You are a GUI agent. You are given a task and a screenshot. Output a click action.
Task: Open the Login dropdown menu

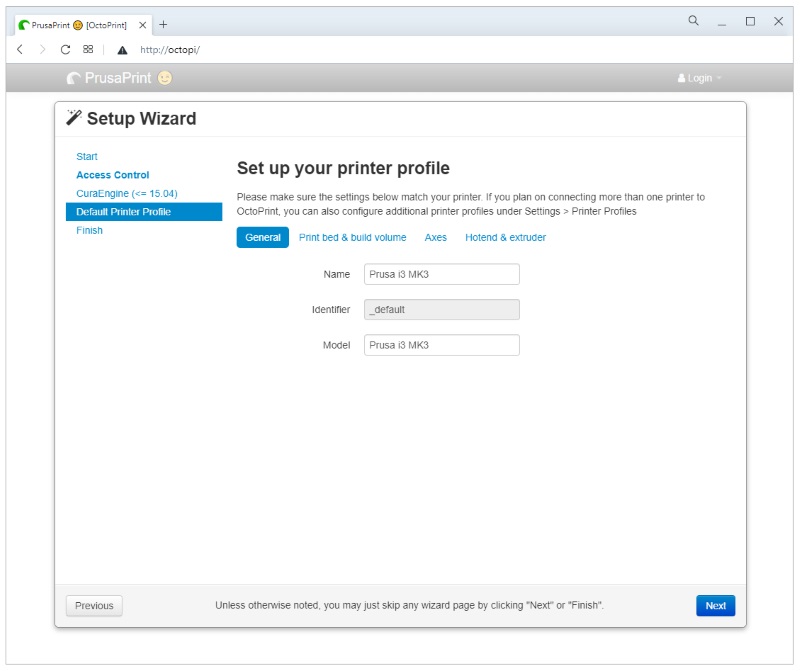point(699,78)
